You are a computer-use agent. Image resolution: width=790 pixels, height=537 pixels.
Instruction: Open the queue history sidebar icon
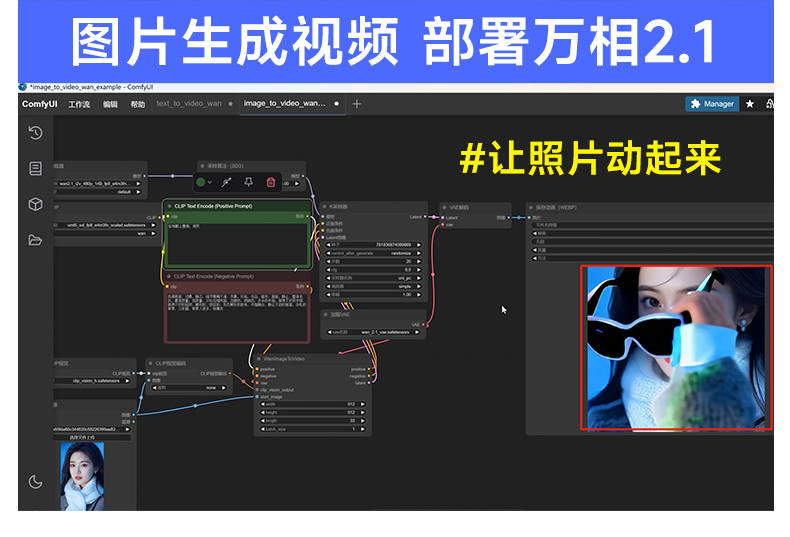click(x=35, y=133)
